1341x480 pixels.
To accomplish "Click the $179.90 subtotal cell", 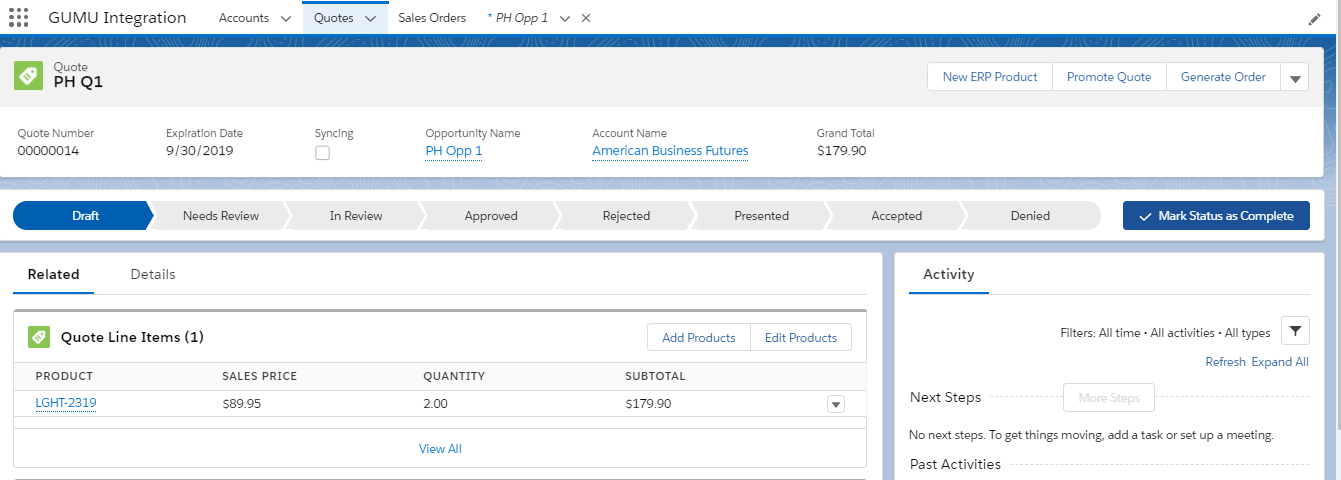I will pos(648,404).
